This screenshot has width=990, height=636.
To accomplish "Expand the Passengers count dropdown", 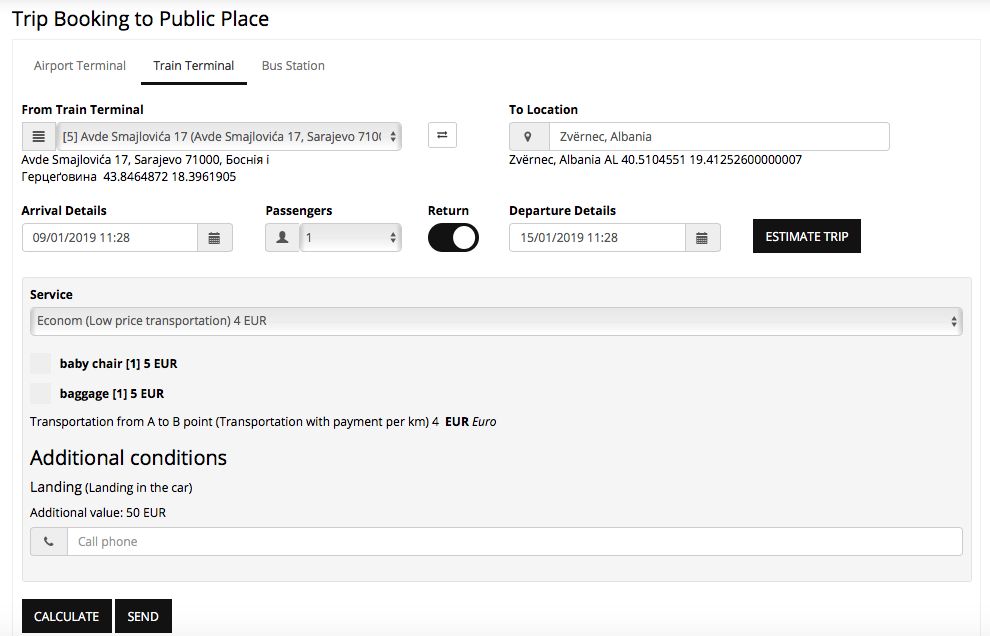I will [350, 238].
